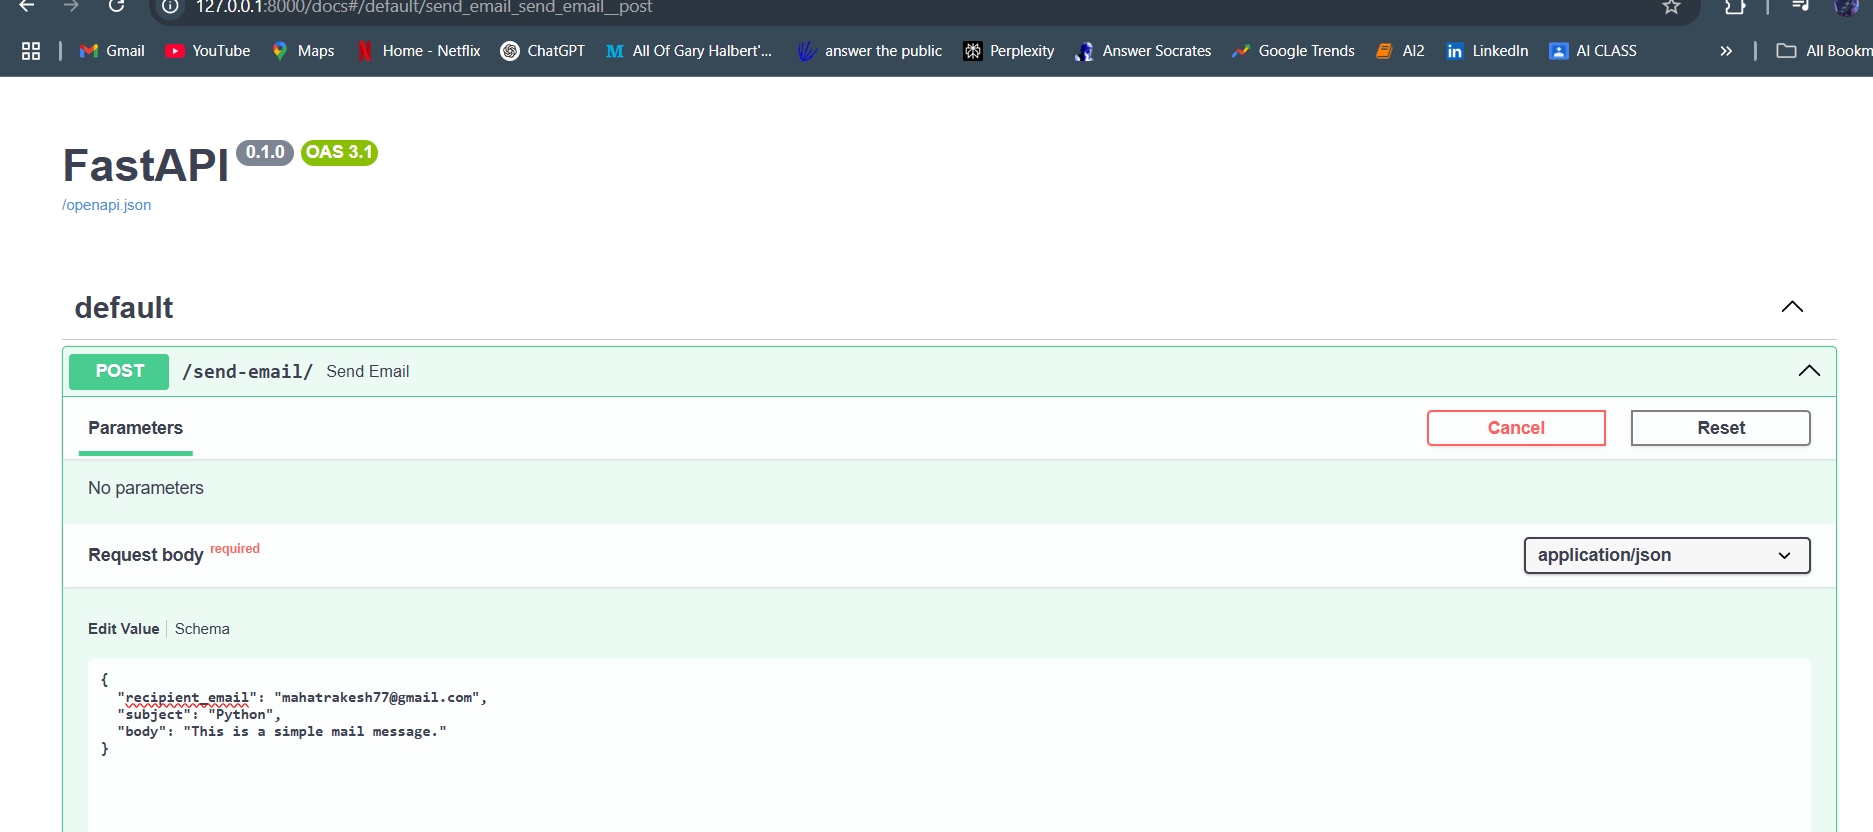Click the address bar URL
1873x832 pixels.
point(424,7)
